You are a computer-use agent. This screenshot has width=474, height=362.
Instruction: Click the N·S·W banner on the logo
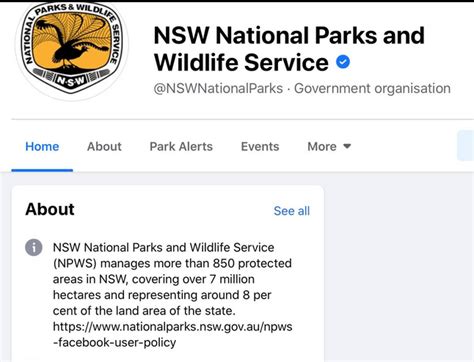coord(70,80)
